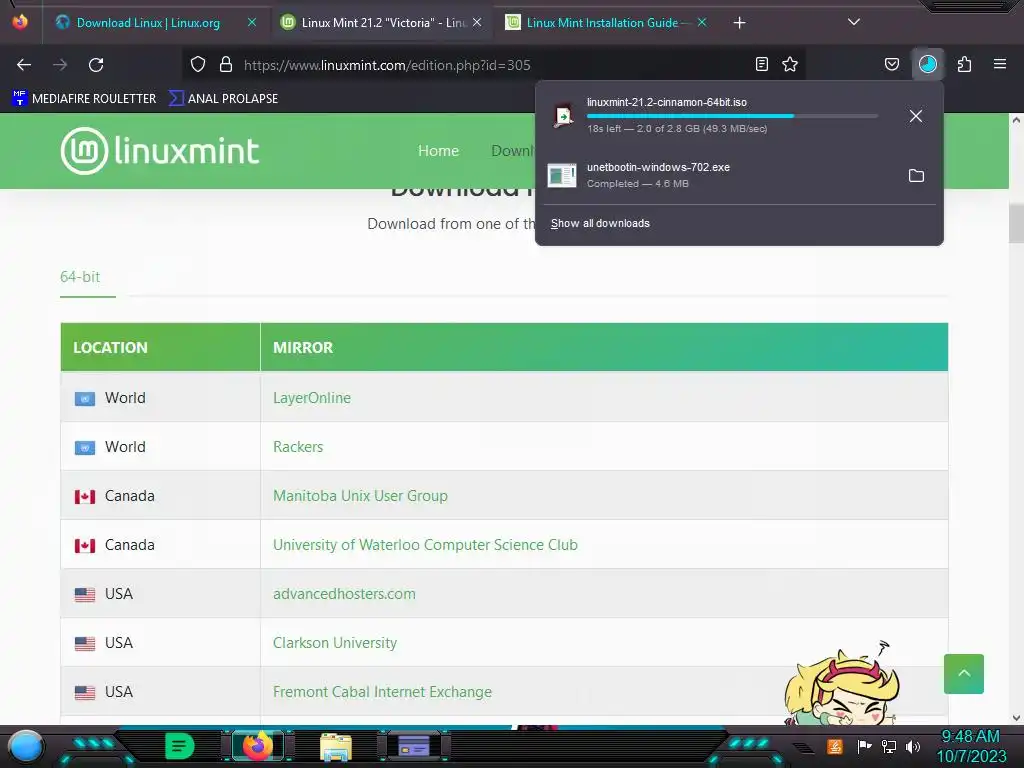The image size is (1024, 768).
Task: Open the green chat app in taskbar
Action: point(179,746)
